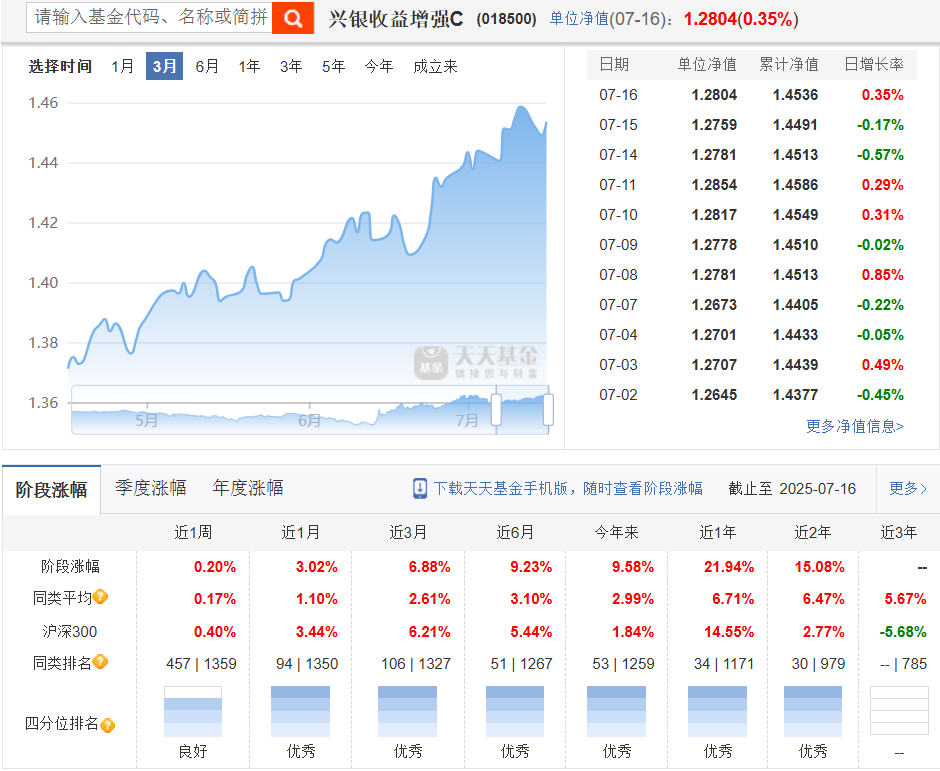Click 下载天天基金手机版 link
This screenshot has height=771, width=940.
coord(568,489)
